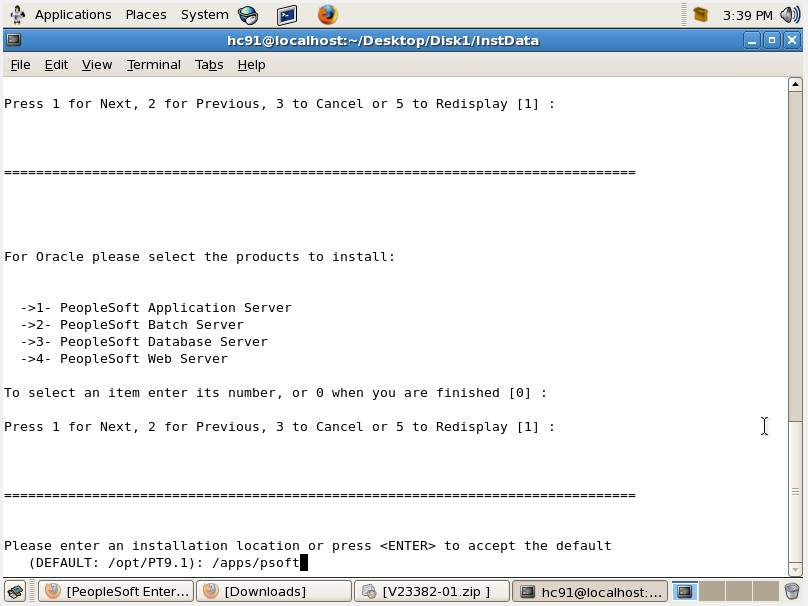Open the Trash applet at bottom right
Image resolution: width=808 pixels, height=606 pixels.
[x=792, y=592]
